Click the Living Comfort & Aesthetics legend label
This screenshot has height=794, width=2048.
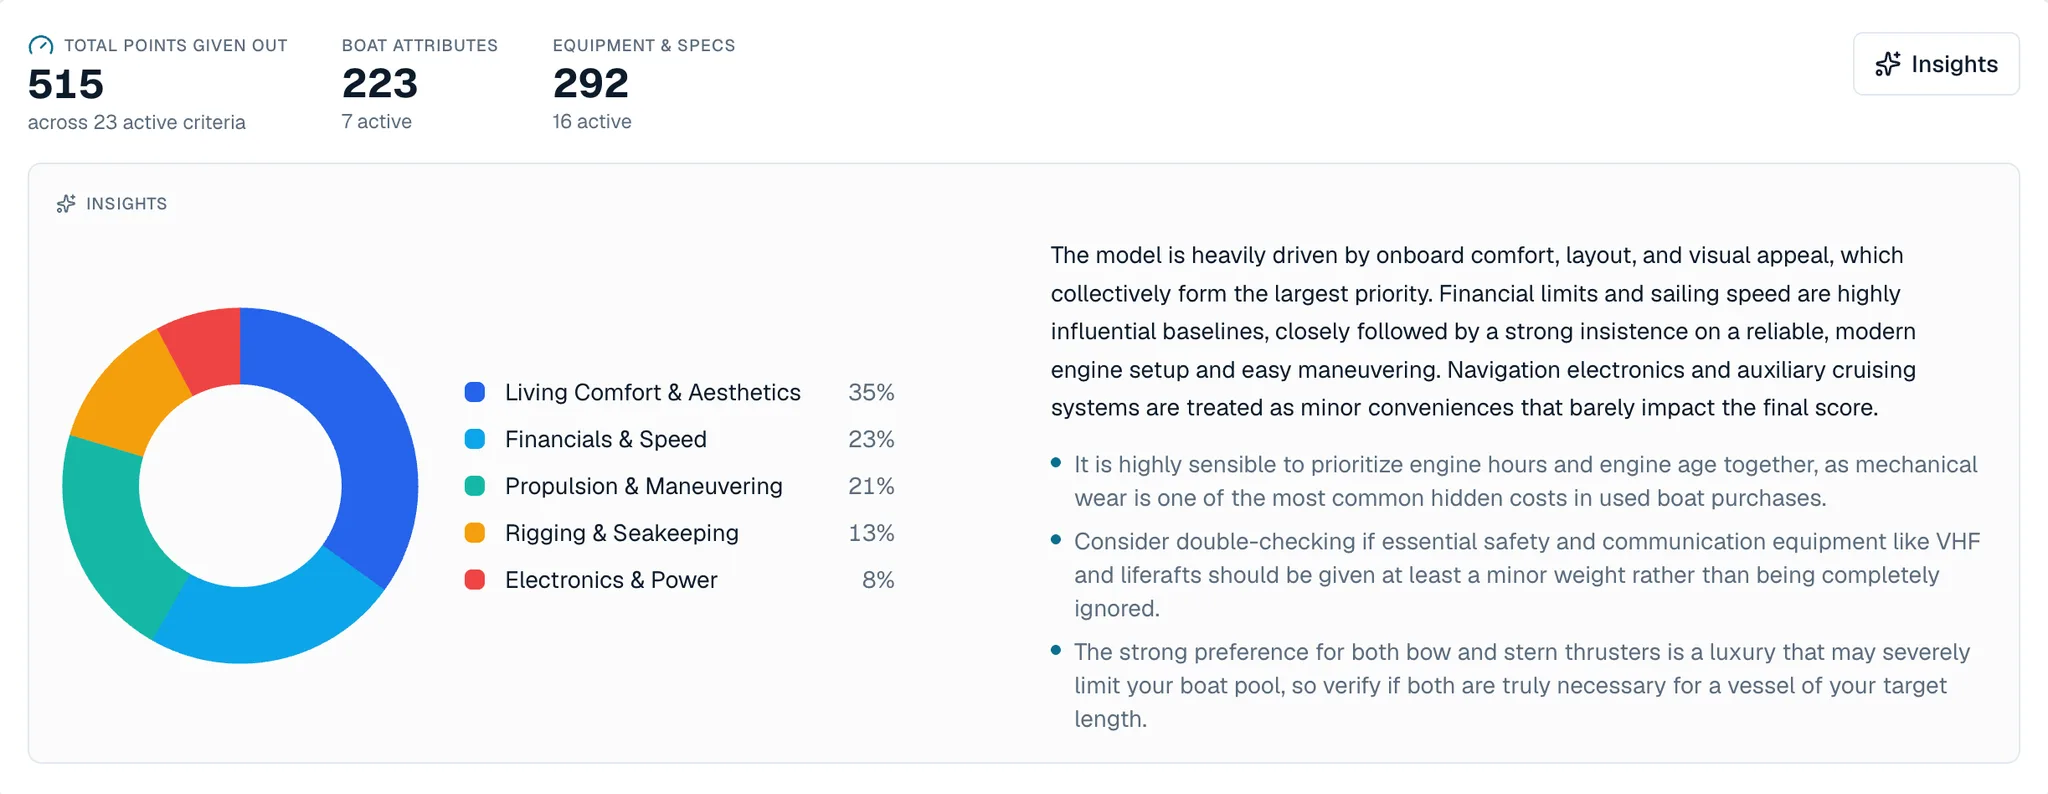tap(653, 392)
